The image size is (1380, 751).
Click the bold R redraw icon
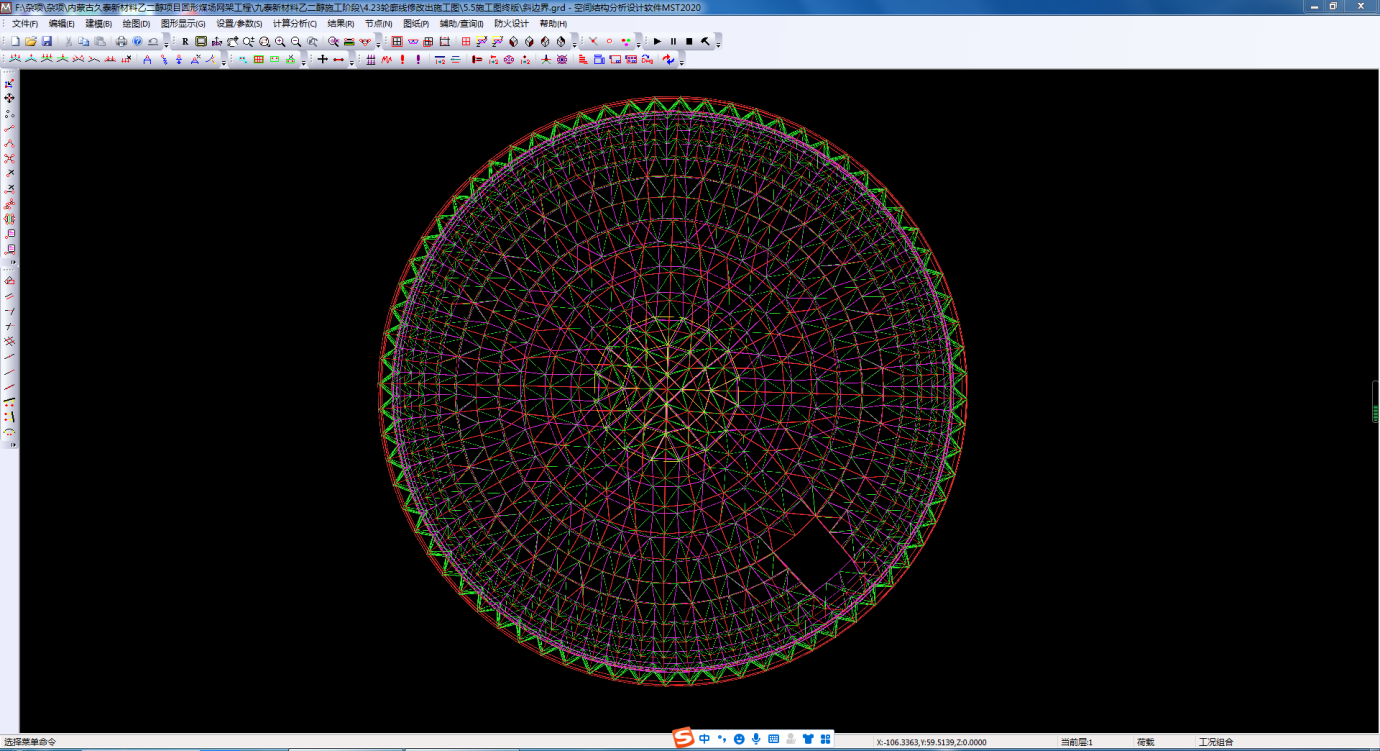coord(185,42)
